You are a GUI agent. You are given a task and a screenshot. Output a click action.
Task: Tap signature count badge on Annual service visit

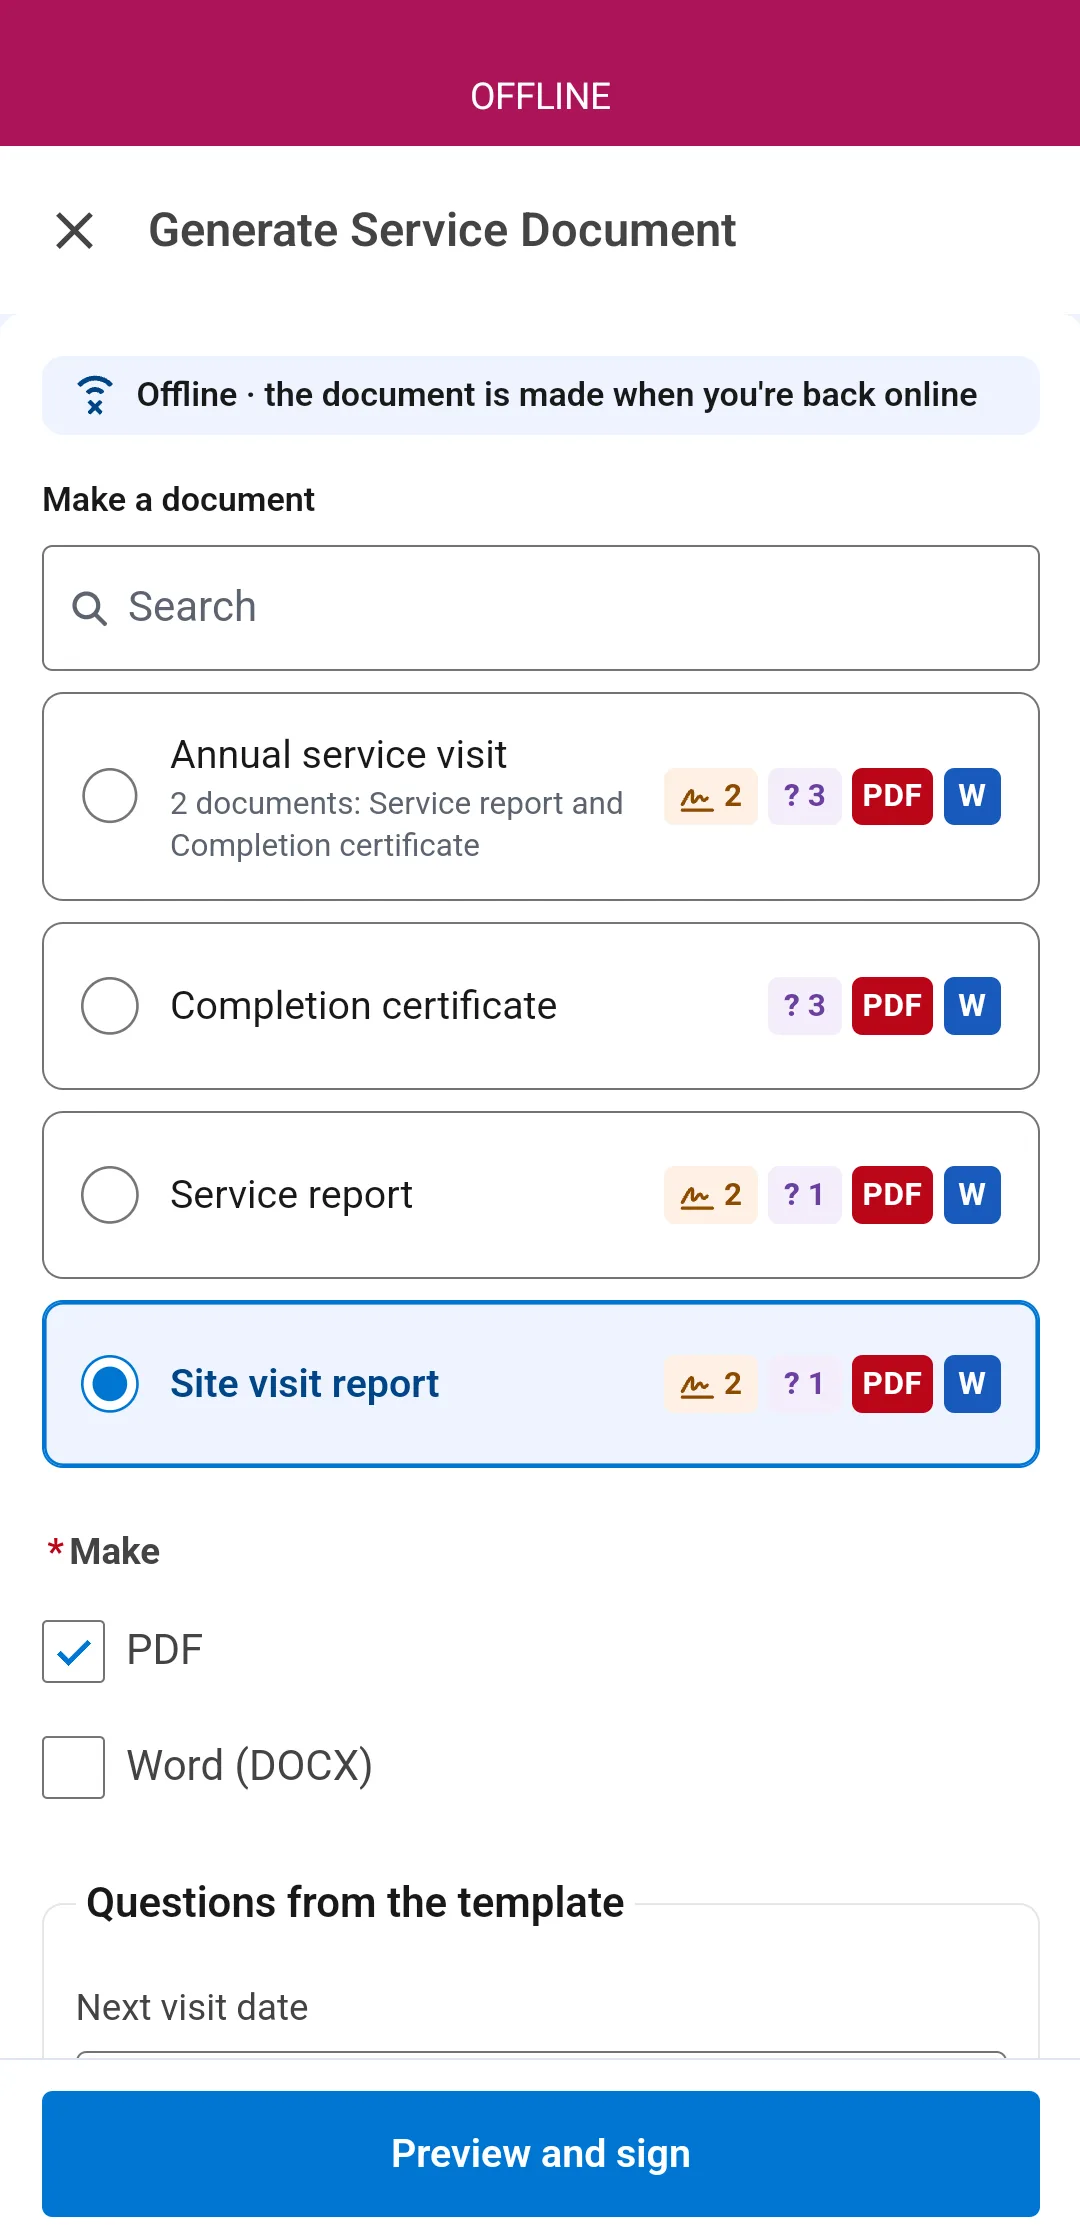pyautogui.click(x=711, y=796)
